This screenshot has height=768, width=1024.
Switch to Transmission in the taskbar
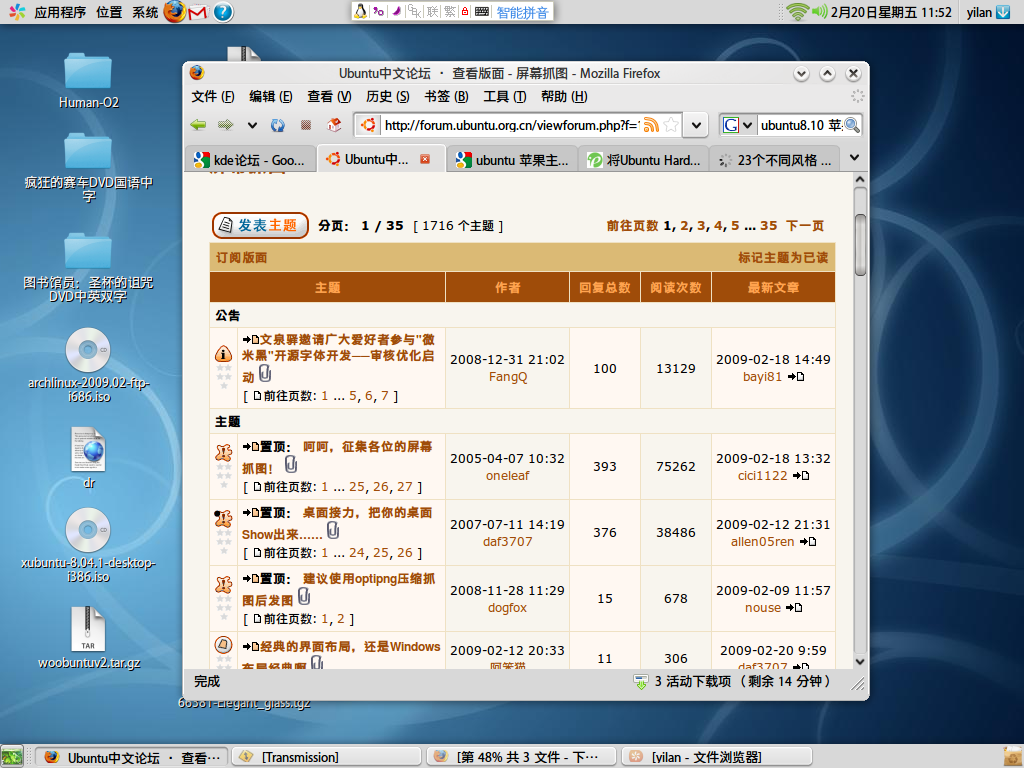[327, 757]
